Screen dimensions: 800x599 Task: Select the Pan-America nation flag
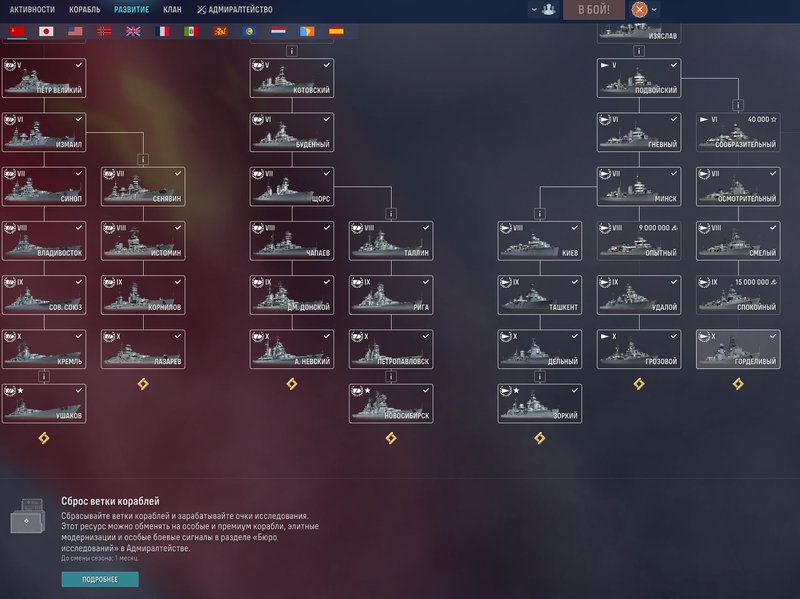pos(307,32)
